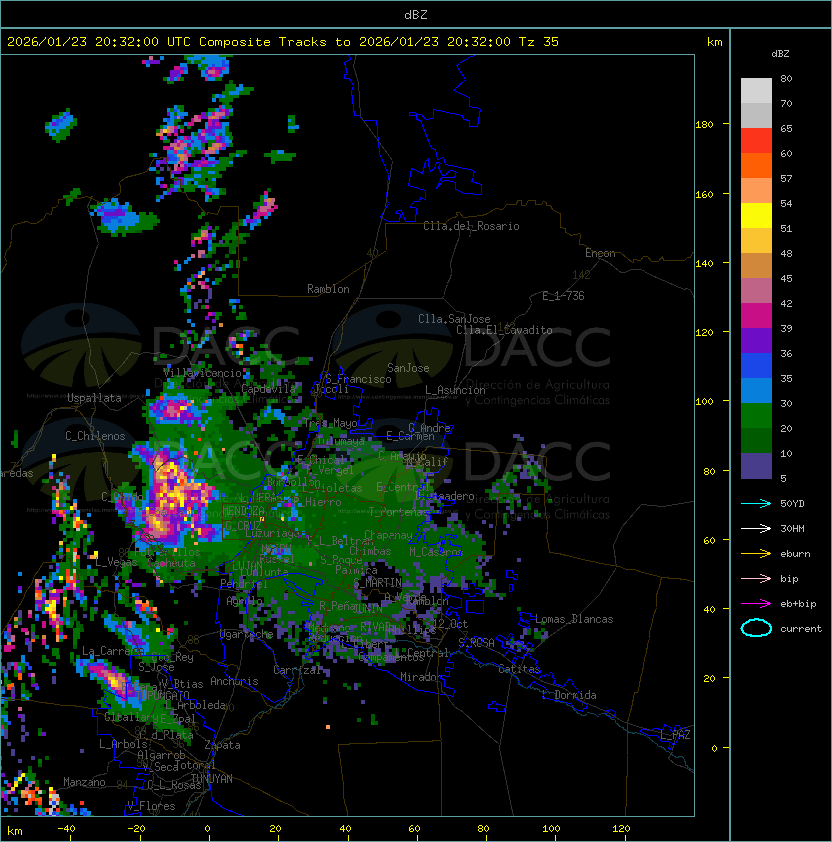
Task: Click the 'S_Francisco' place label
Action: pyautogui.click(x=358, y=379)
